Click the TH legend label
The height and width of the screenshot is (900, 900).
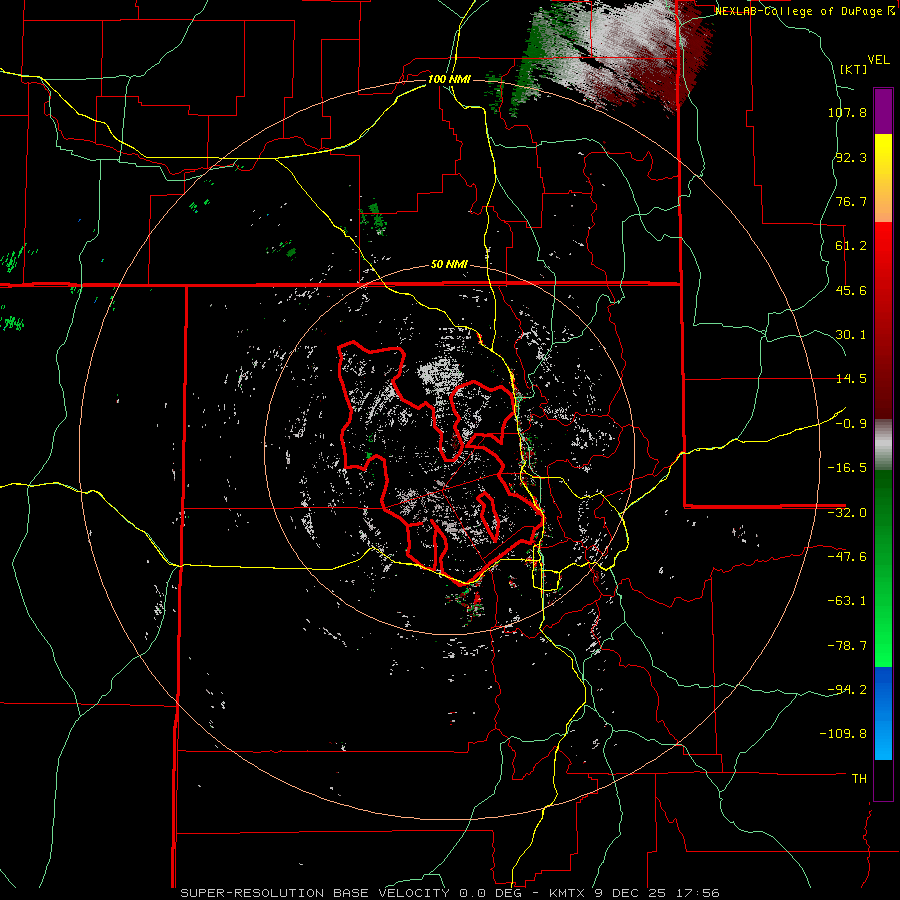(x=859, y=779)
